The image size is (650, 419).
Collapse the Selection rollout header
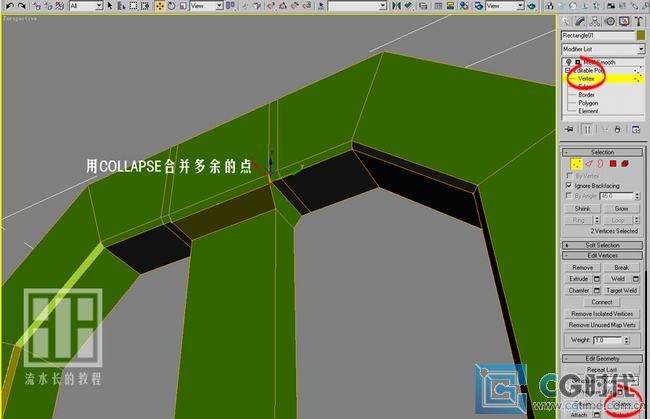point(602,152)
